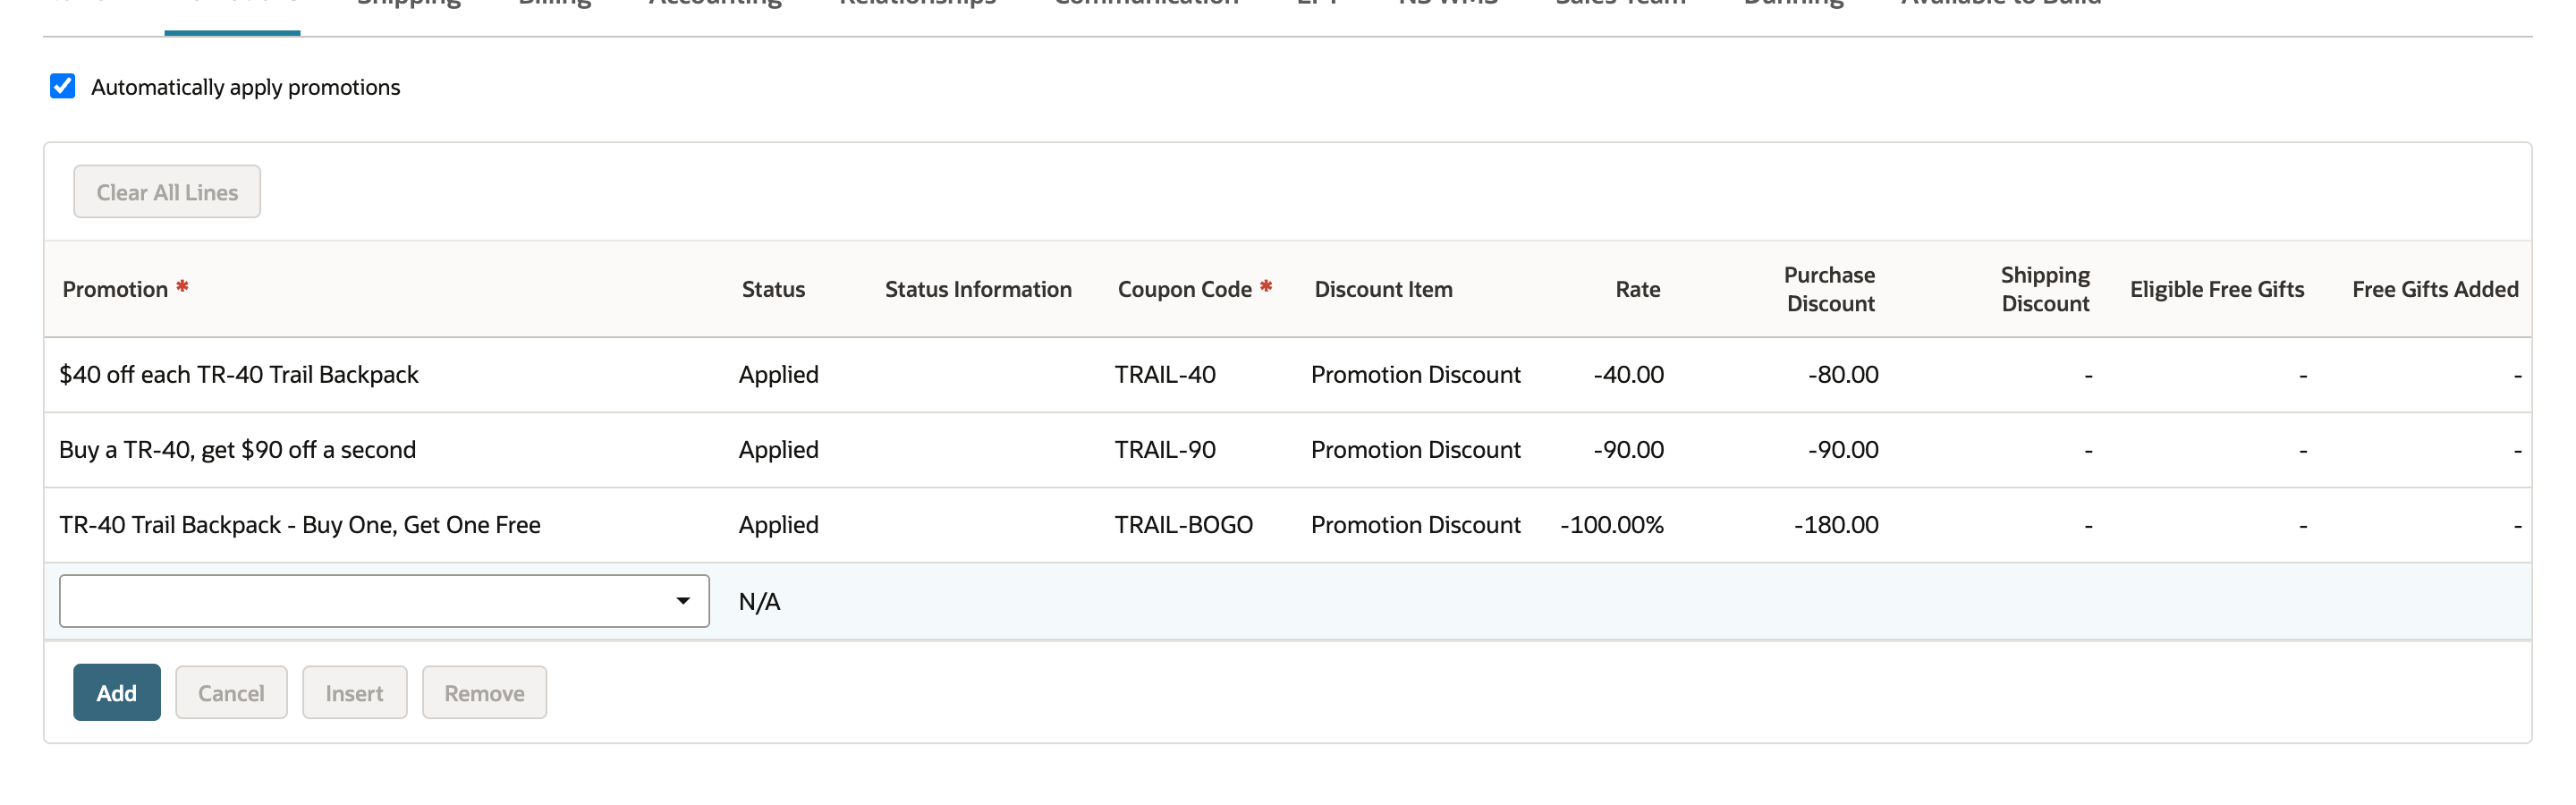The height and width of the screenshot is (805, 2576).
Task: Click Promotion Discount in the TRAIL-40 row
Action: pyautogui.click(x=1415, y=375)
